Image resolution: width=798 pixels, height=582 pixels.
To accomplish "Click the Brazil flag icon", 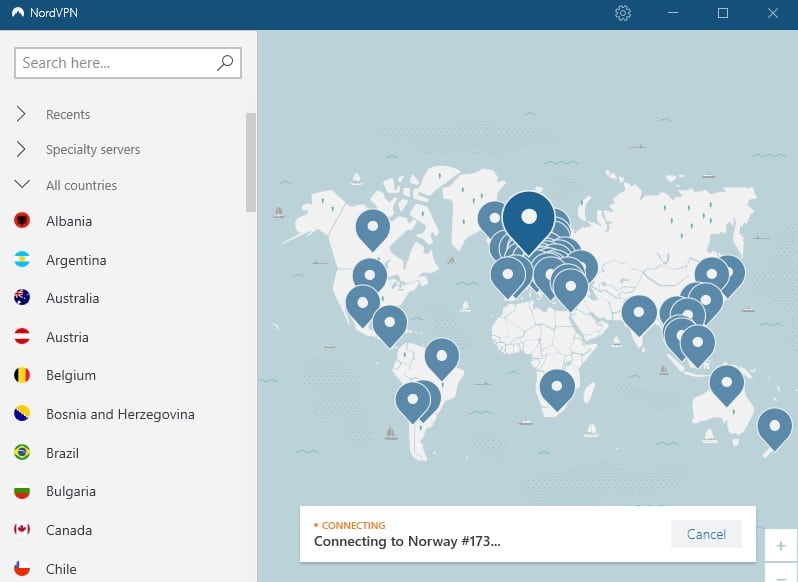I will point(22,452).
